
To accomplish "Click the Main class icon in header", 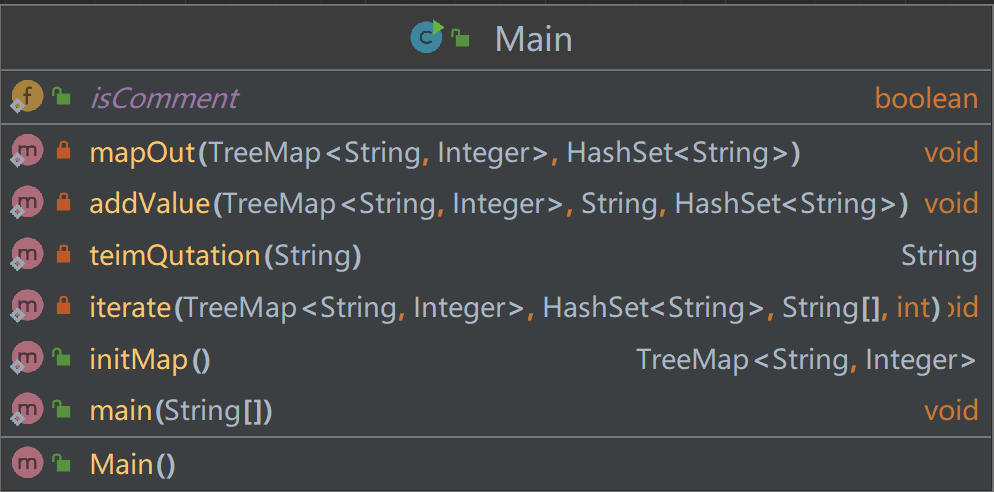I will tap(427, 38).
